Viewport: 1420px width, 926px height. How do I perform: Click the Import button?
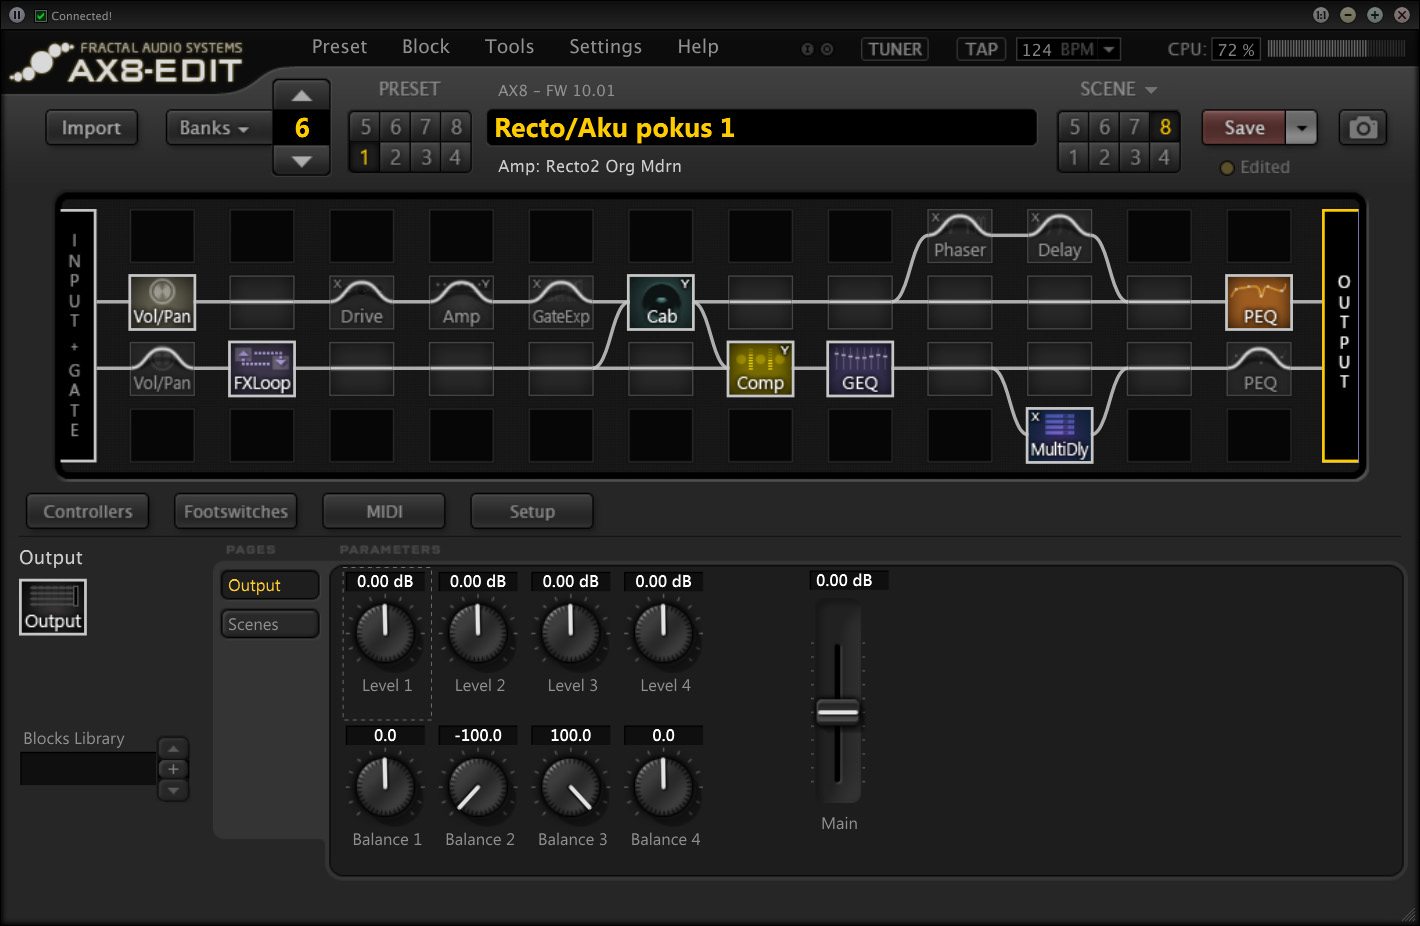91,128
